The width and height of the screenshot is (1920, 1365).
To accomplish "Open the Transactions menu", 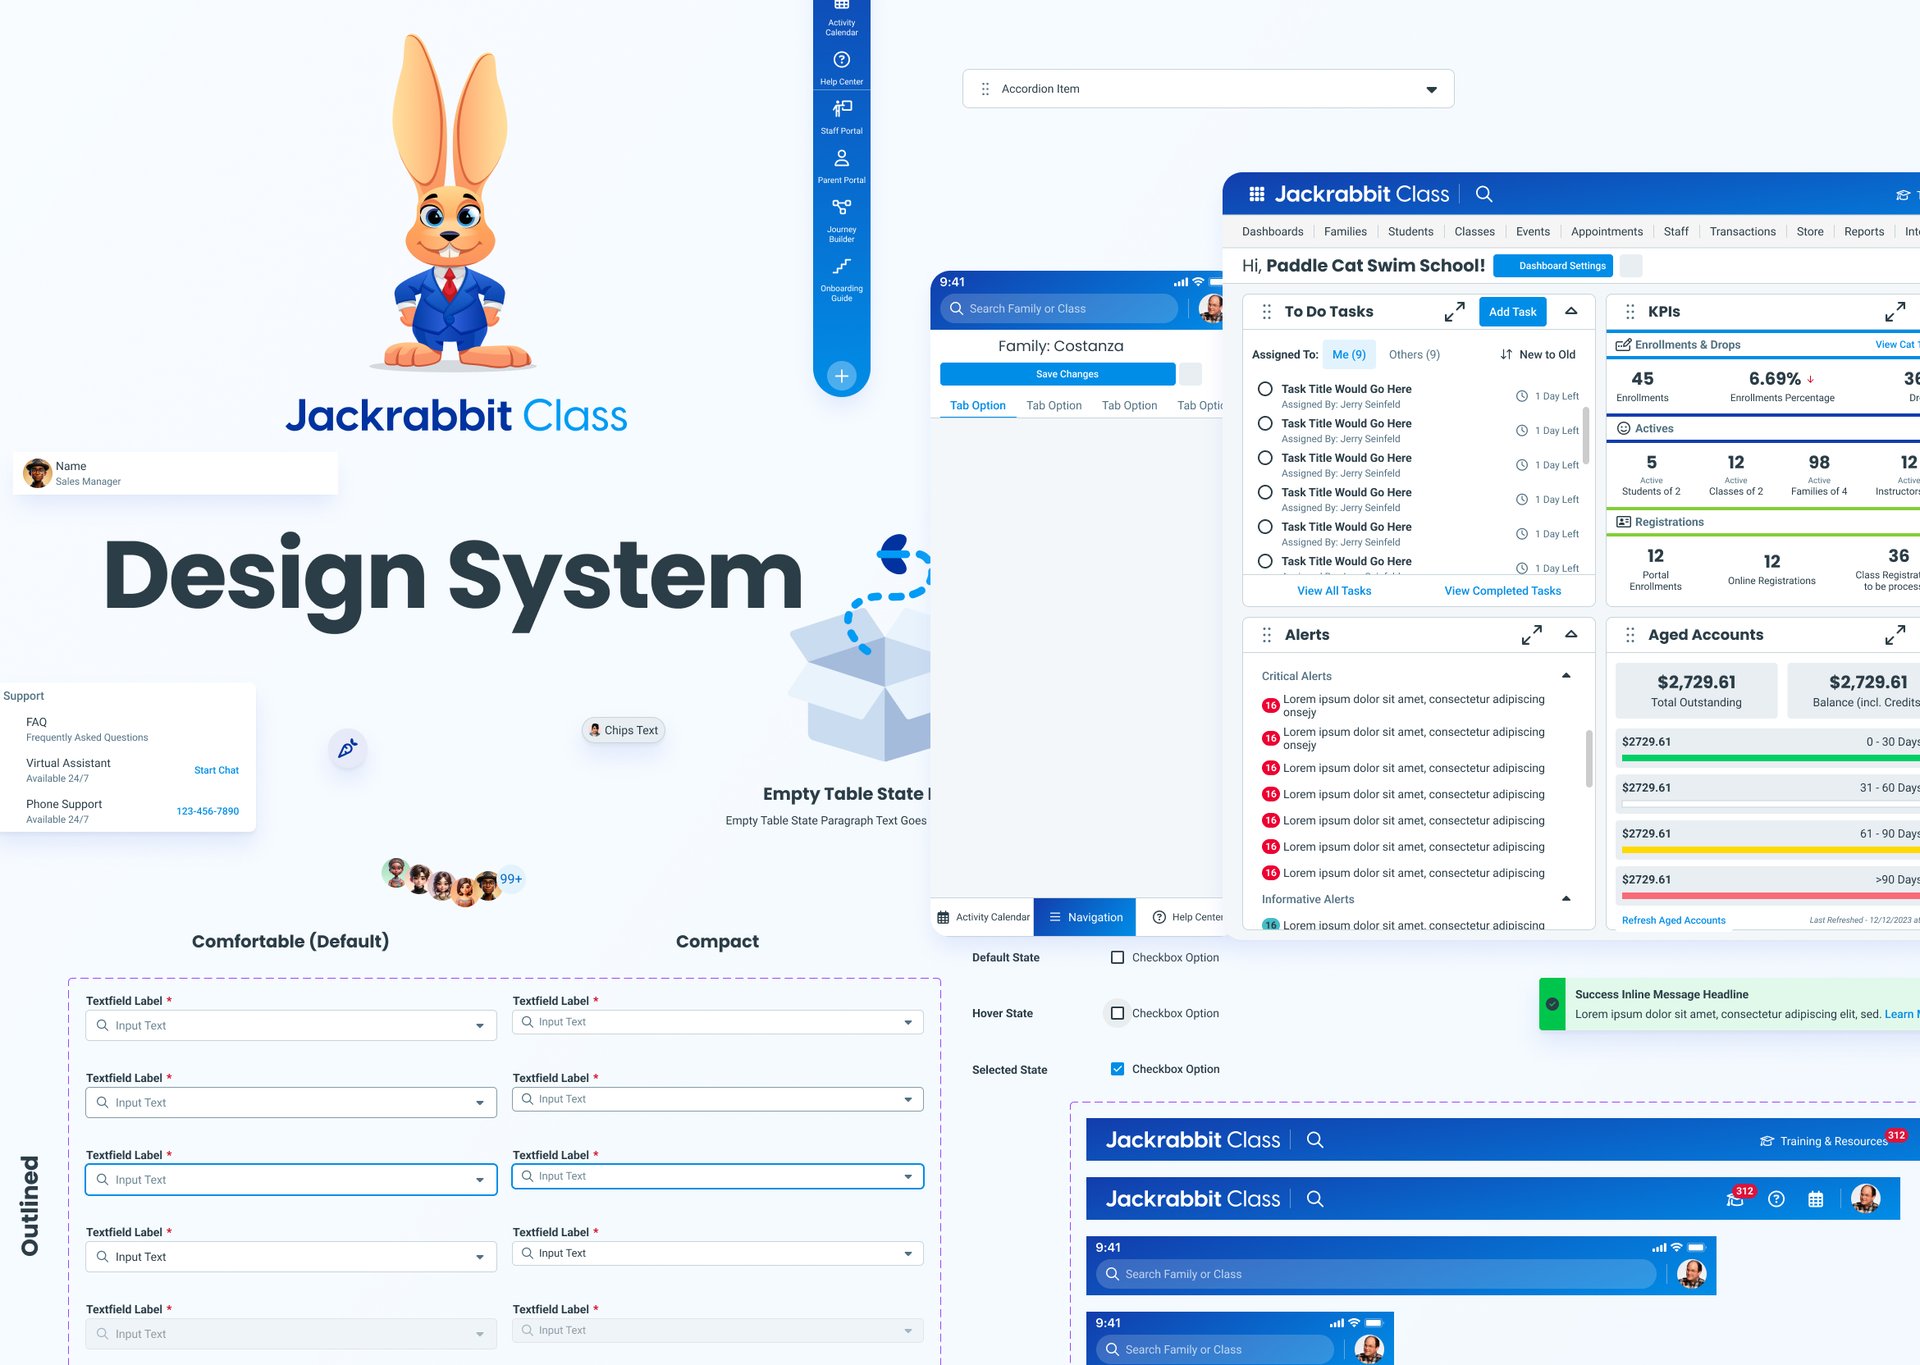I will tap(1742, 232).
